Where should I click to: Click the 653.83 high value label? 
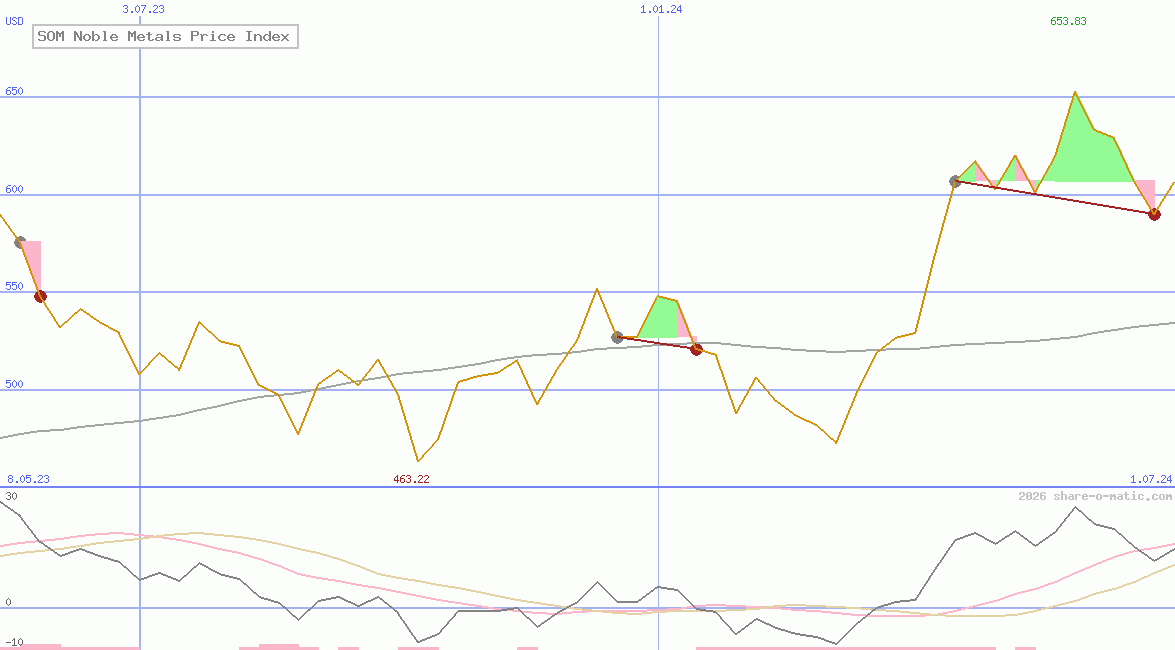point(1068,21)
